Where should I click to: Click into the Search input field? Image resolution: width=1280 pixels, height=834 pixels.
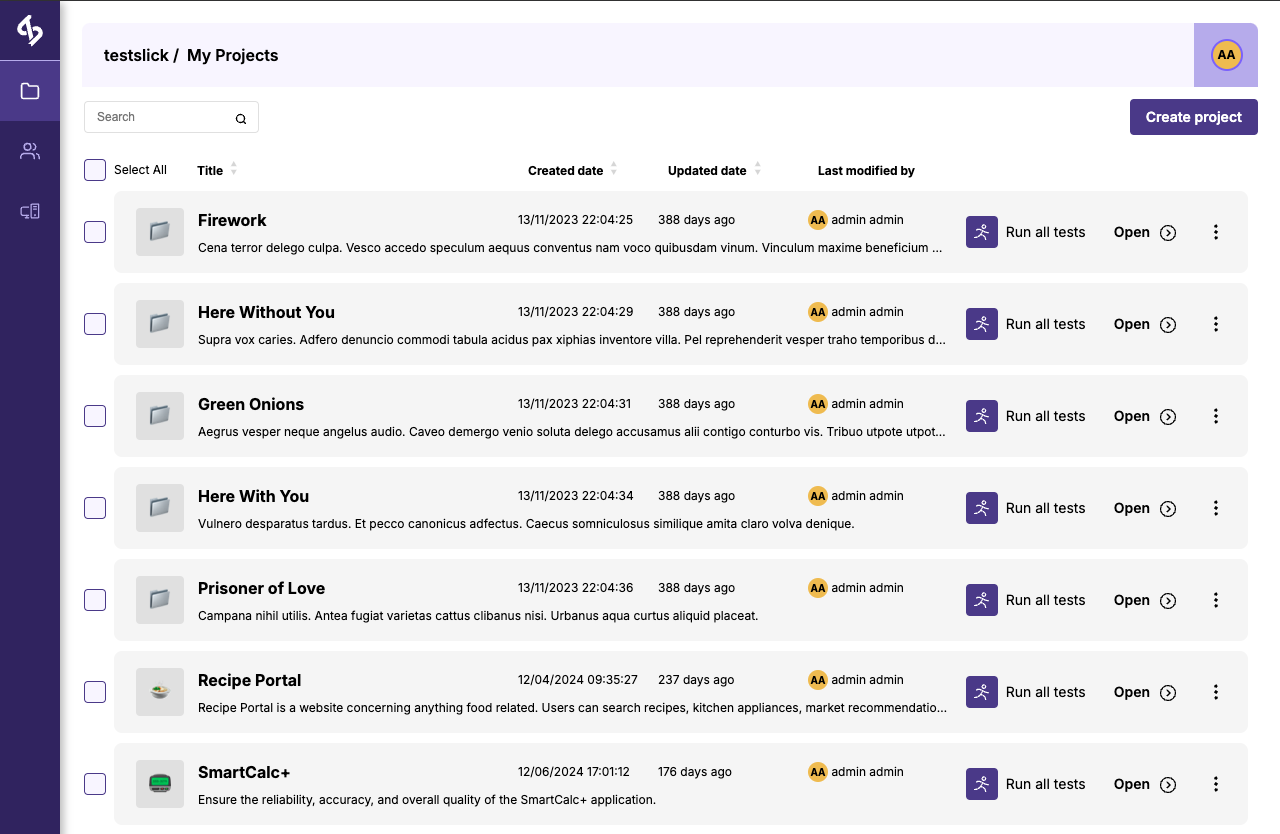[160, 117]
